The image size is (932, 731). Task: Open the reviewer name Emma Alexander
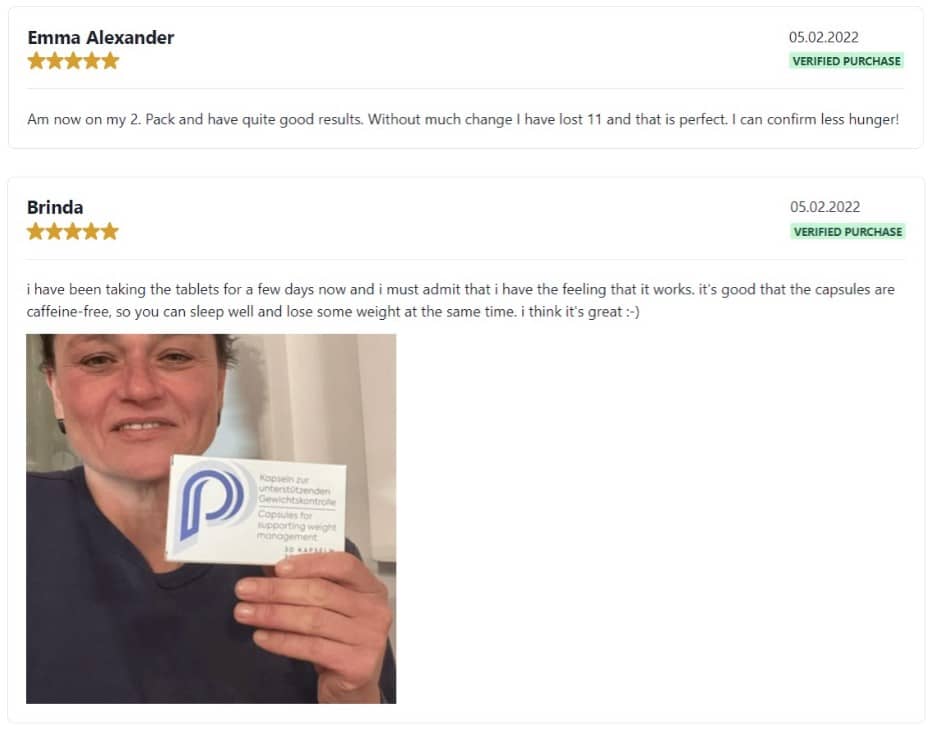(100, 37)
